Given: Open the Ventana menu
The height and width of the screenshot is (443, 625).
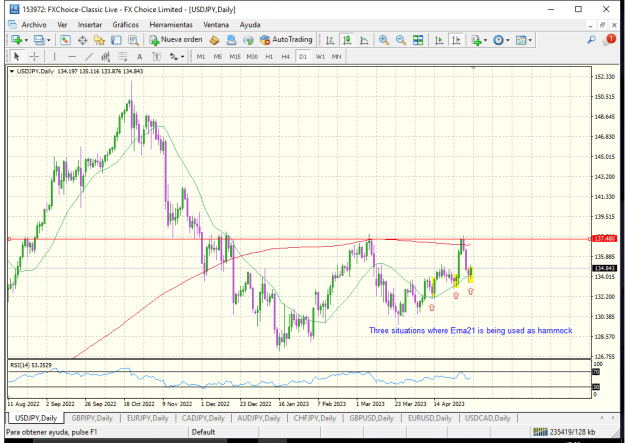Looking at the screenshot, I should click(216, 25).
